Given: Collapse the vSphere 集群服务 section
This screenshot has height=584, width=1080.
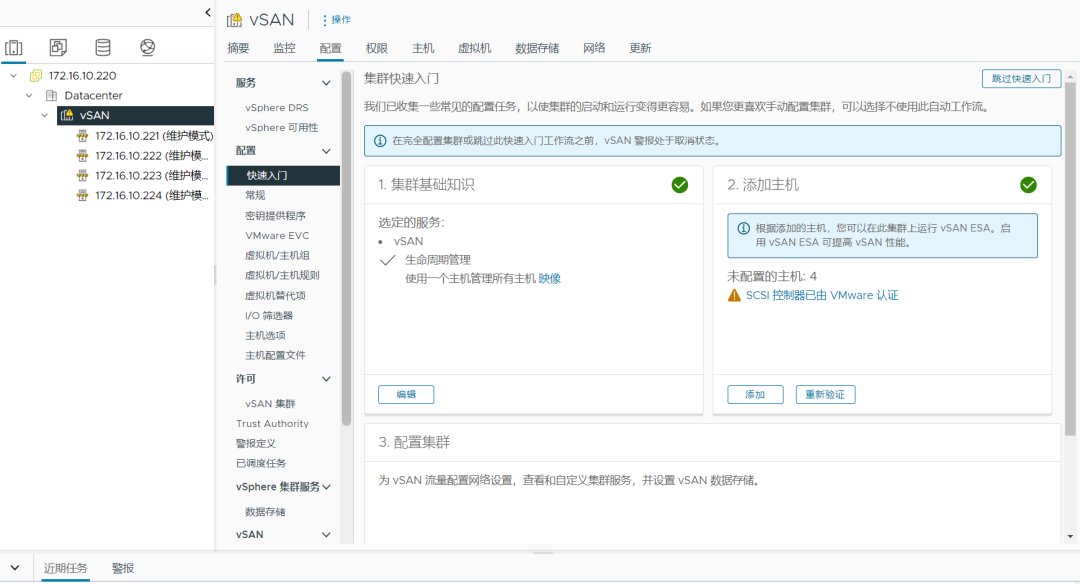Looking at the screenshot, I should pos(326,487).
